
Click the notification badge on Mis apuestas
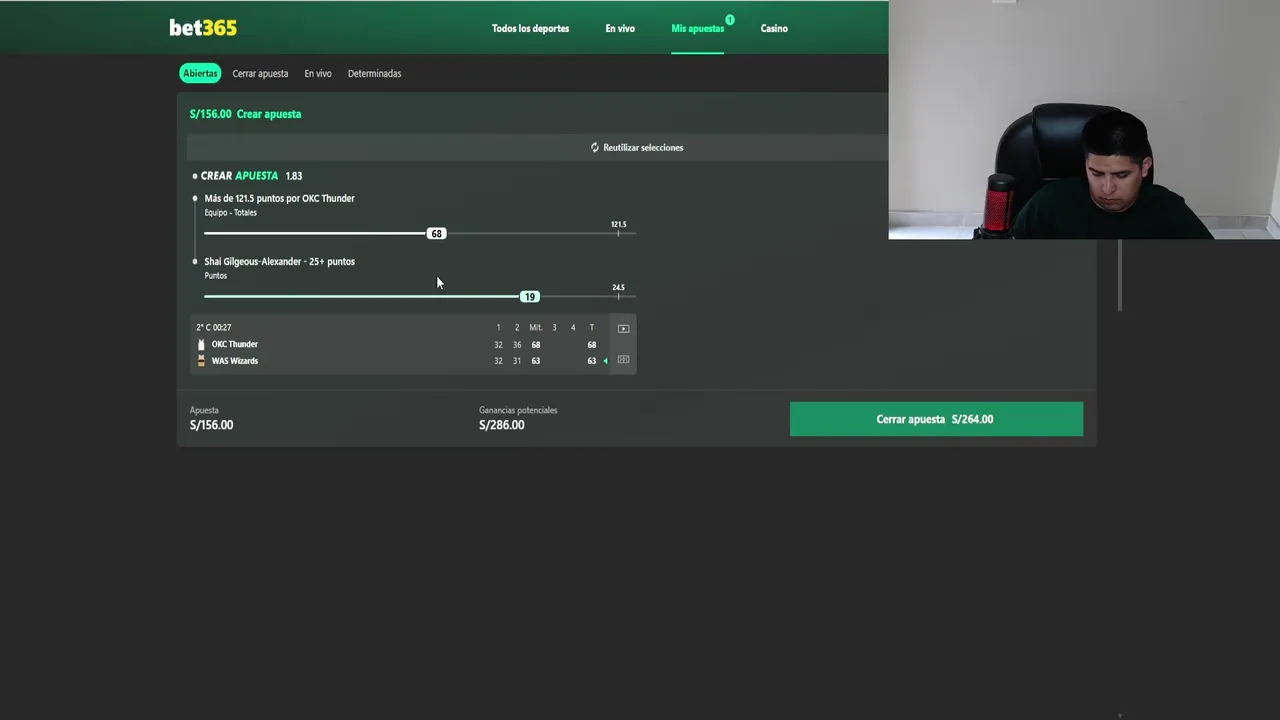[x=730, y=20]
